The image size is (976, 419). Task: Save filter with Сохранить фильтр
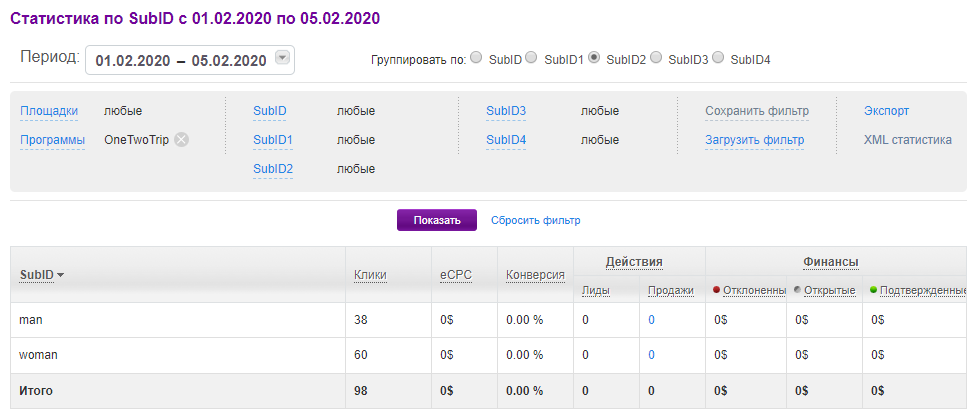[756, 111]
